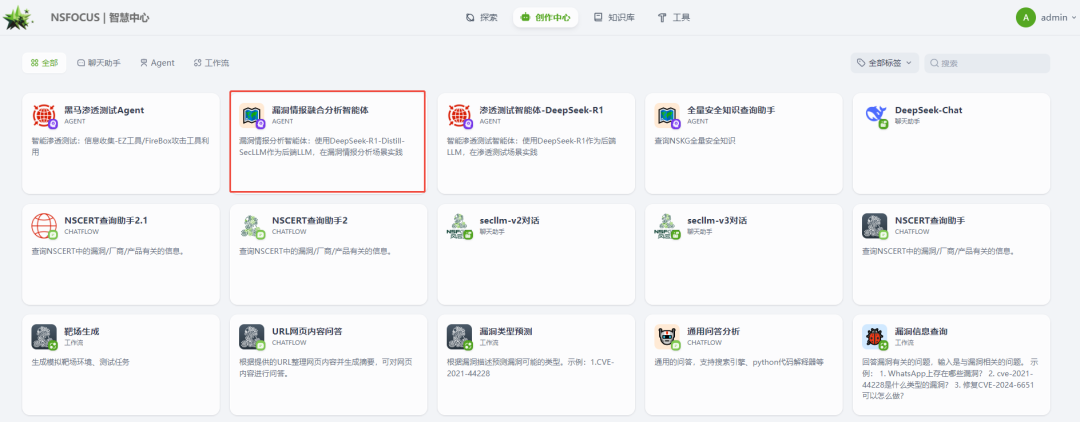
Task: Click the 搜索 input field
Action: [987, 63]
